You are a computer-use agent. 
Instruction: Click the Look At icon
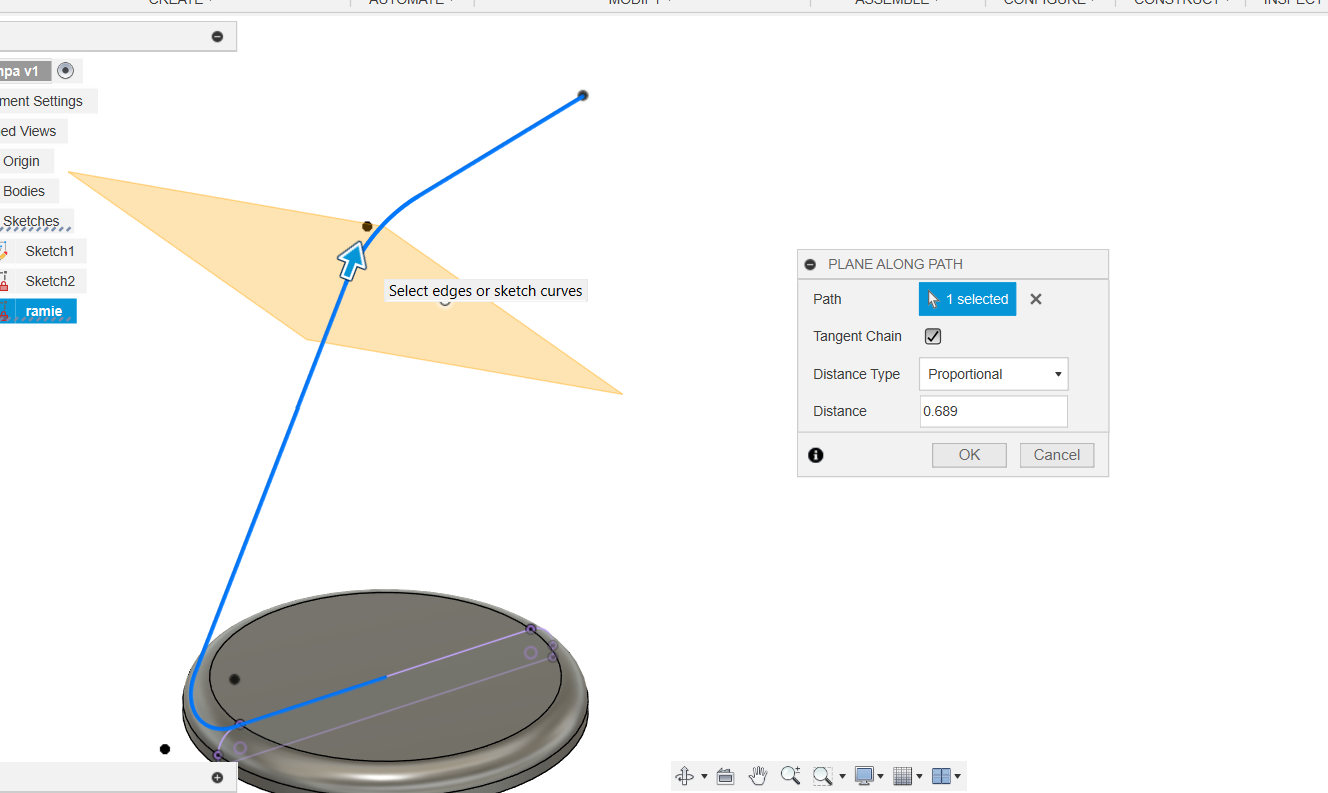coord(726,776)
